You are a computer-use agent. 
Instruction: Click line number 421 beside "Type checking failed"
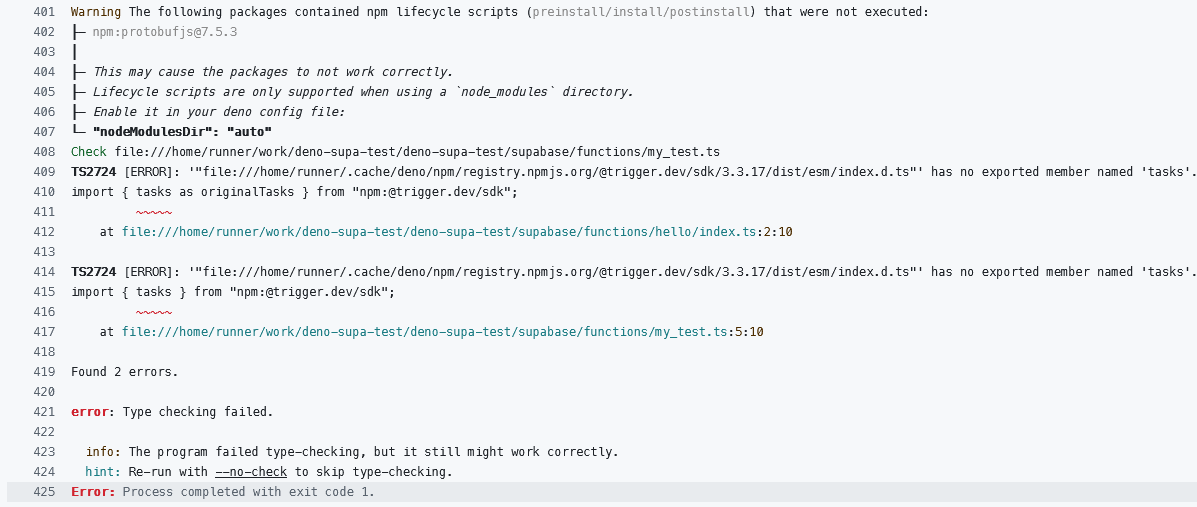43,412
